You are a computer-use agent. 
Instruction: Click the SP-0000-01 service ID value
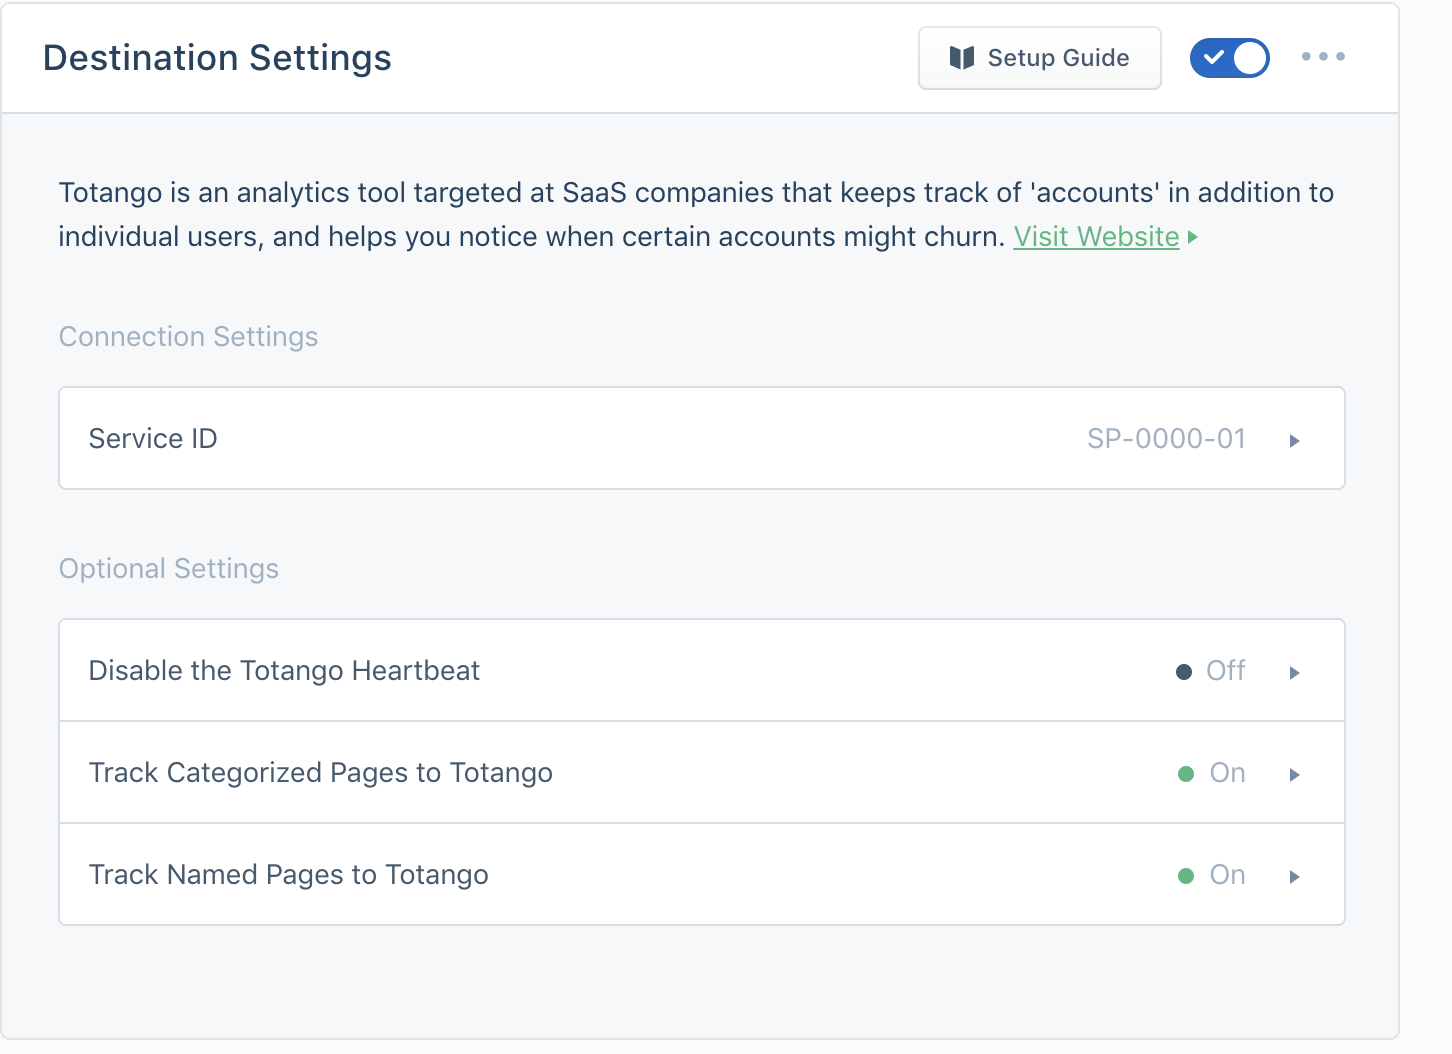1166,439
